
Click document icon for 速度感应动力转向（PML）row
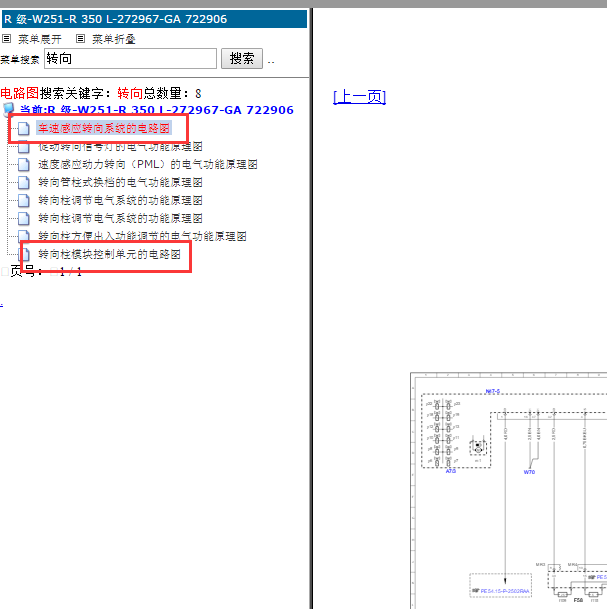pos(24,164)
